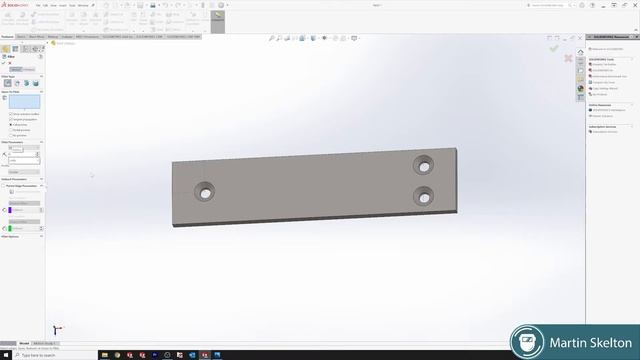Open the Performance Benchmark Test link
Screen dimensions: 640x360
point(608,76)
